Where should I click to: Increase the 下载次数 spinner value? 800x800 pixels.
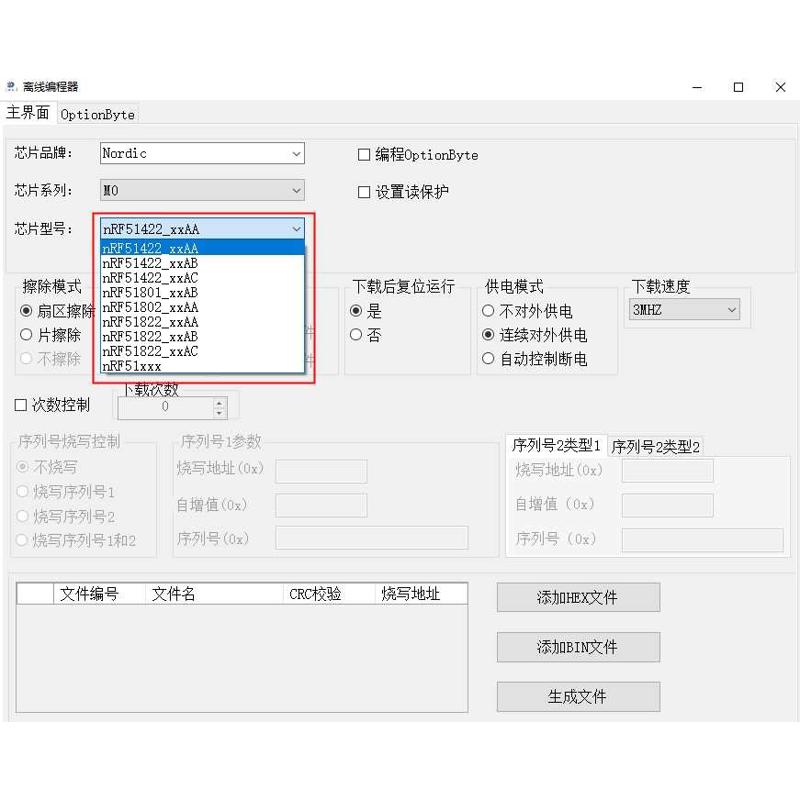click(x=219, y=403)
